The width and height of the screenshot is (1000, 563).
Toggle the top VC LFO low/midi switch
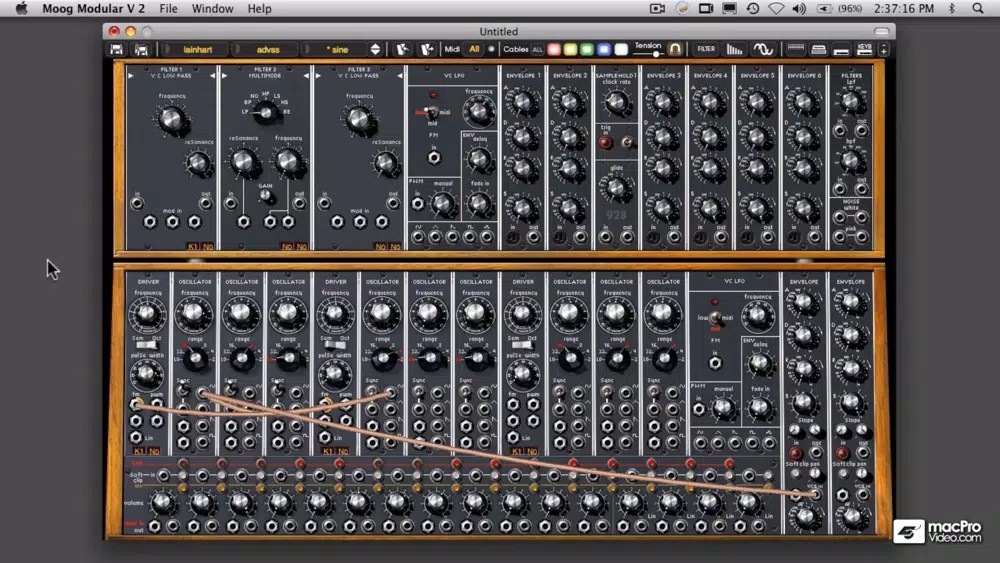[x=431, y=112]
